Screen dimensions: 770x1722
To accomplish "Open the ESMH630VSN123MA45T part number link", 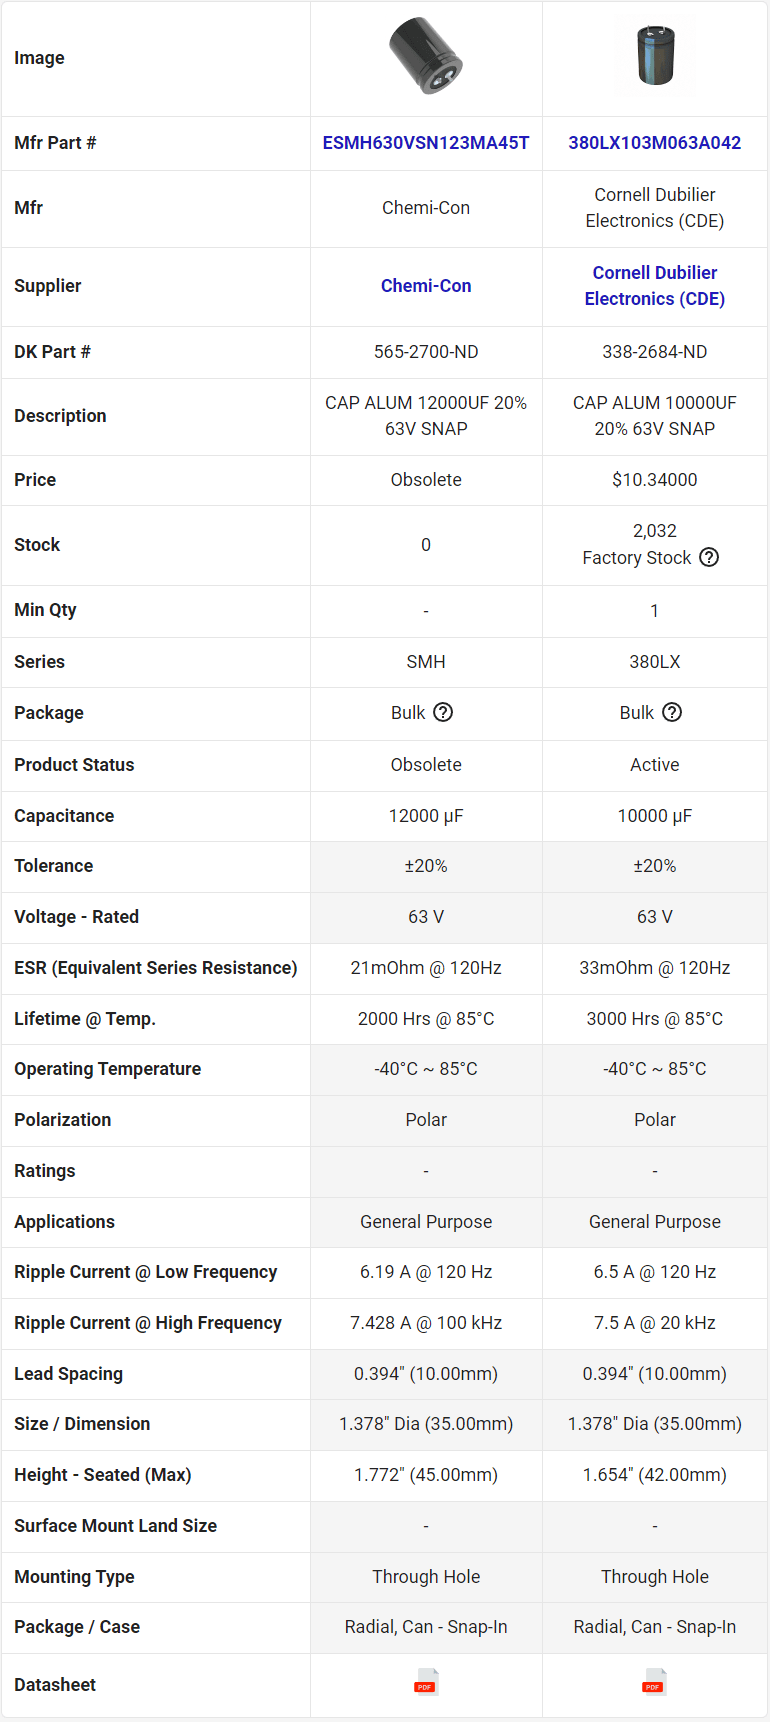I will point(426,143).
